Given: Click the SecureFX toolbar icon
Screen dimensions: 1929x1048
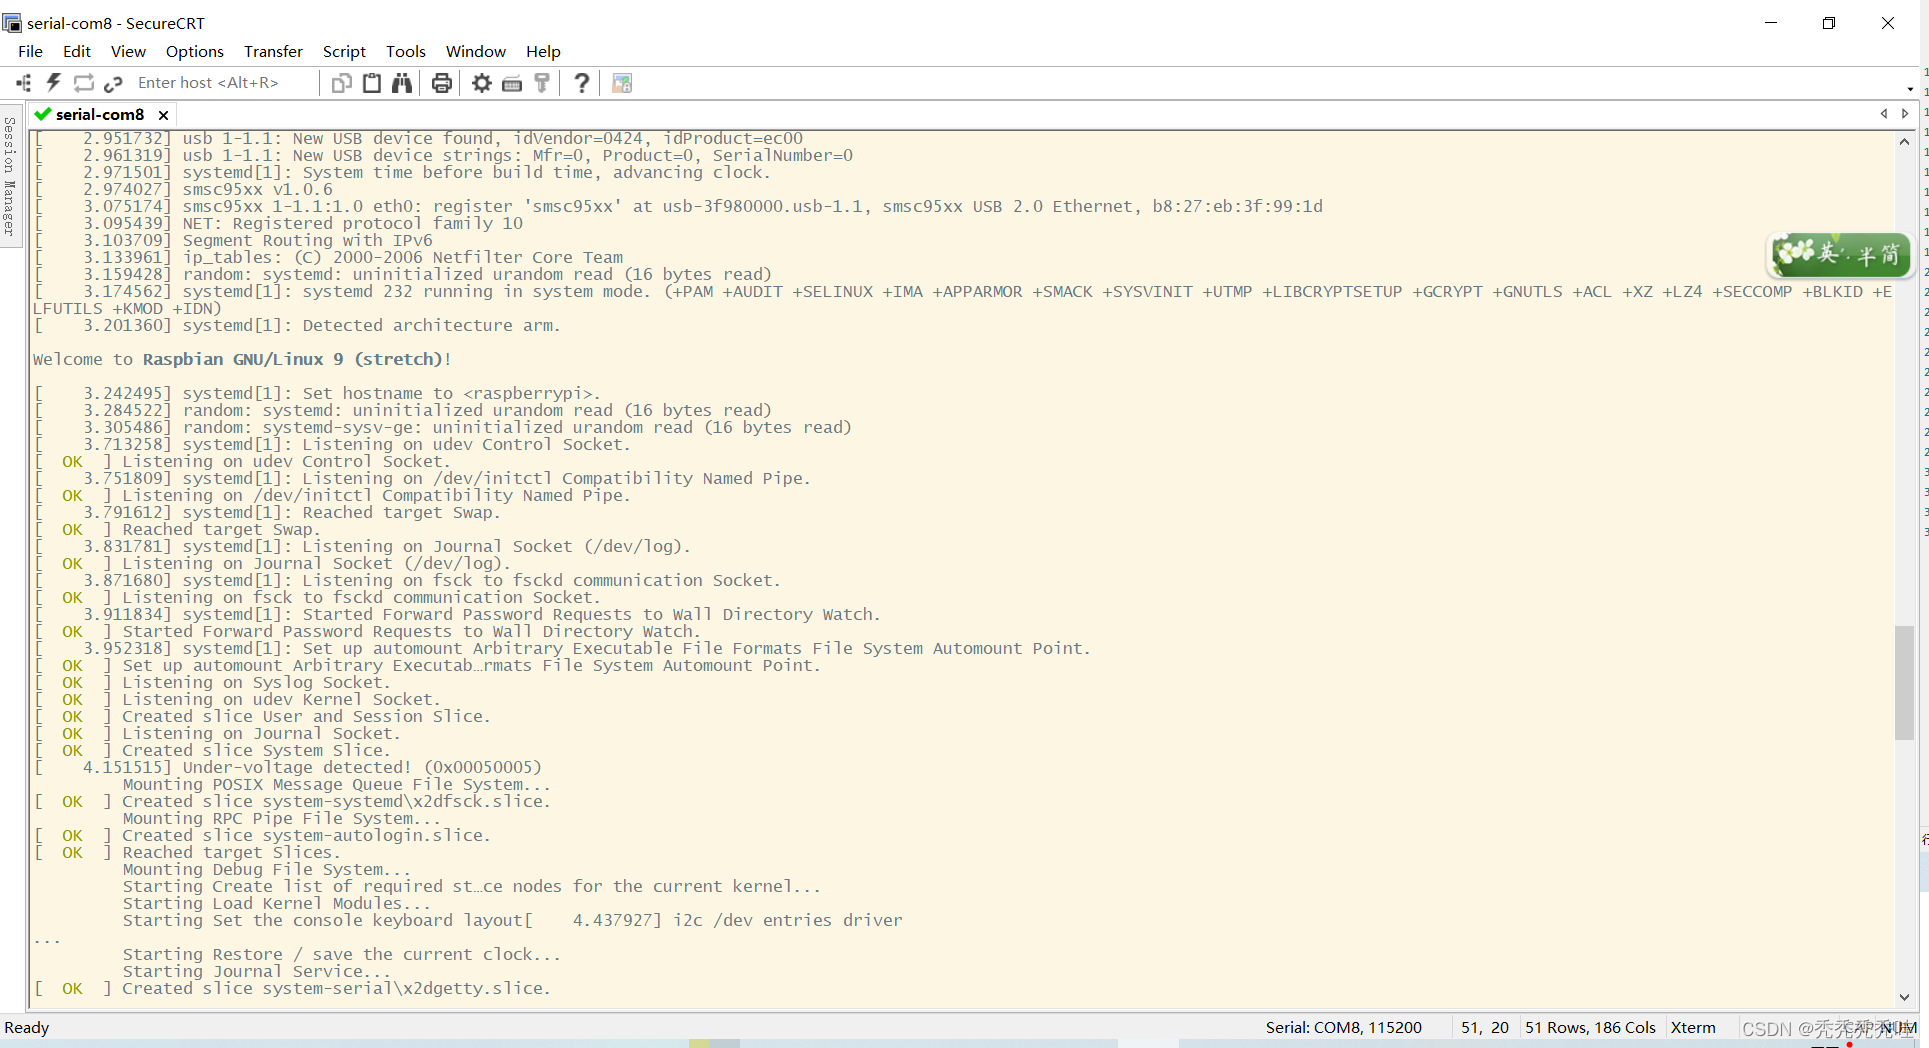Looking at the screenshot, I should pyautogui.click(x=622, y=83).
